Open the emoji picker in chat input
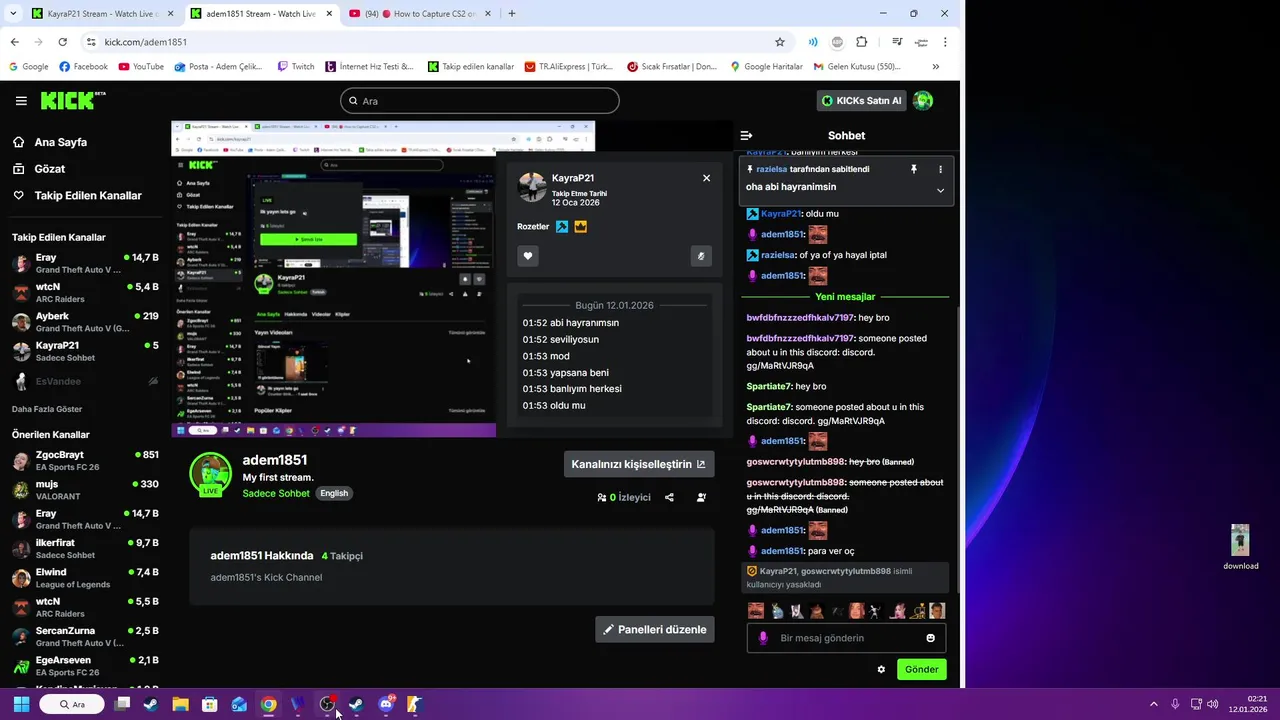 tap(931, 638)
